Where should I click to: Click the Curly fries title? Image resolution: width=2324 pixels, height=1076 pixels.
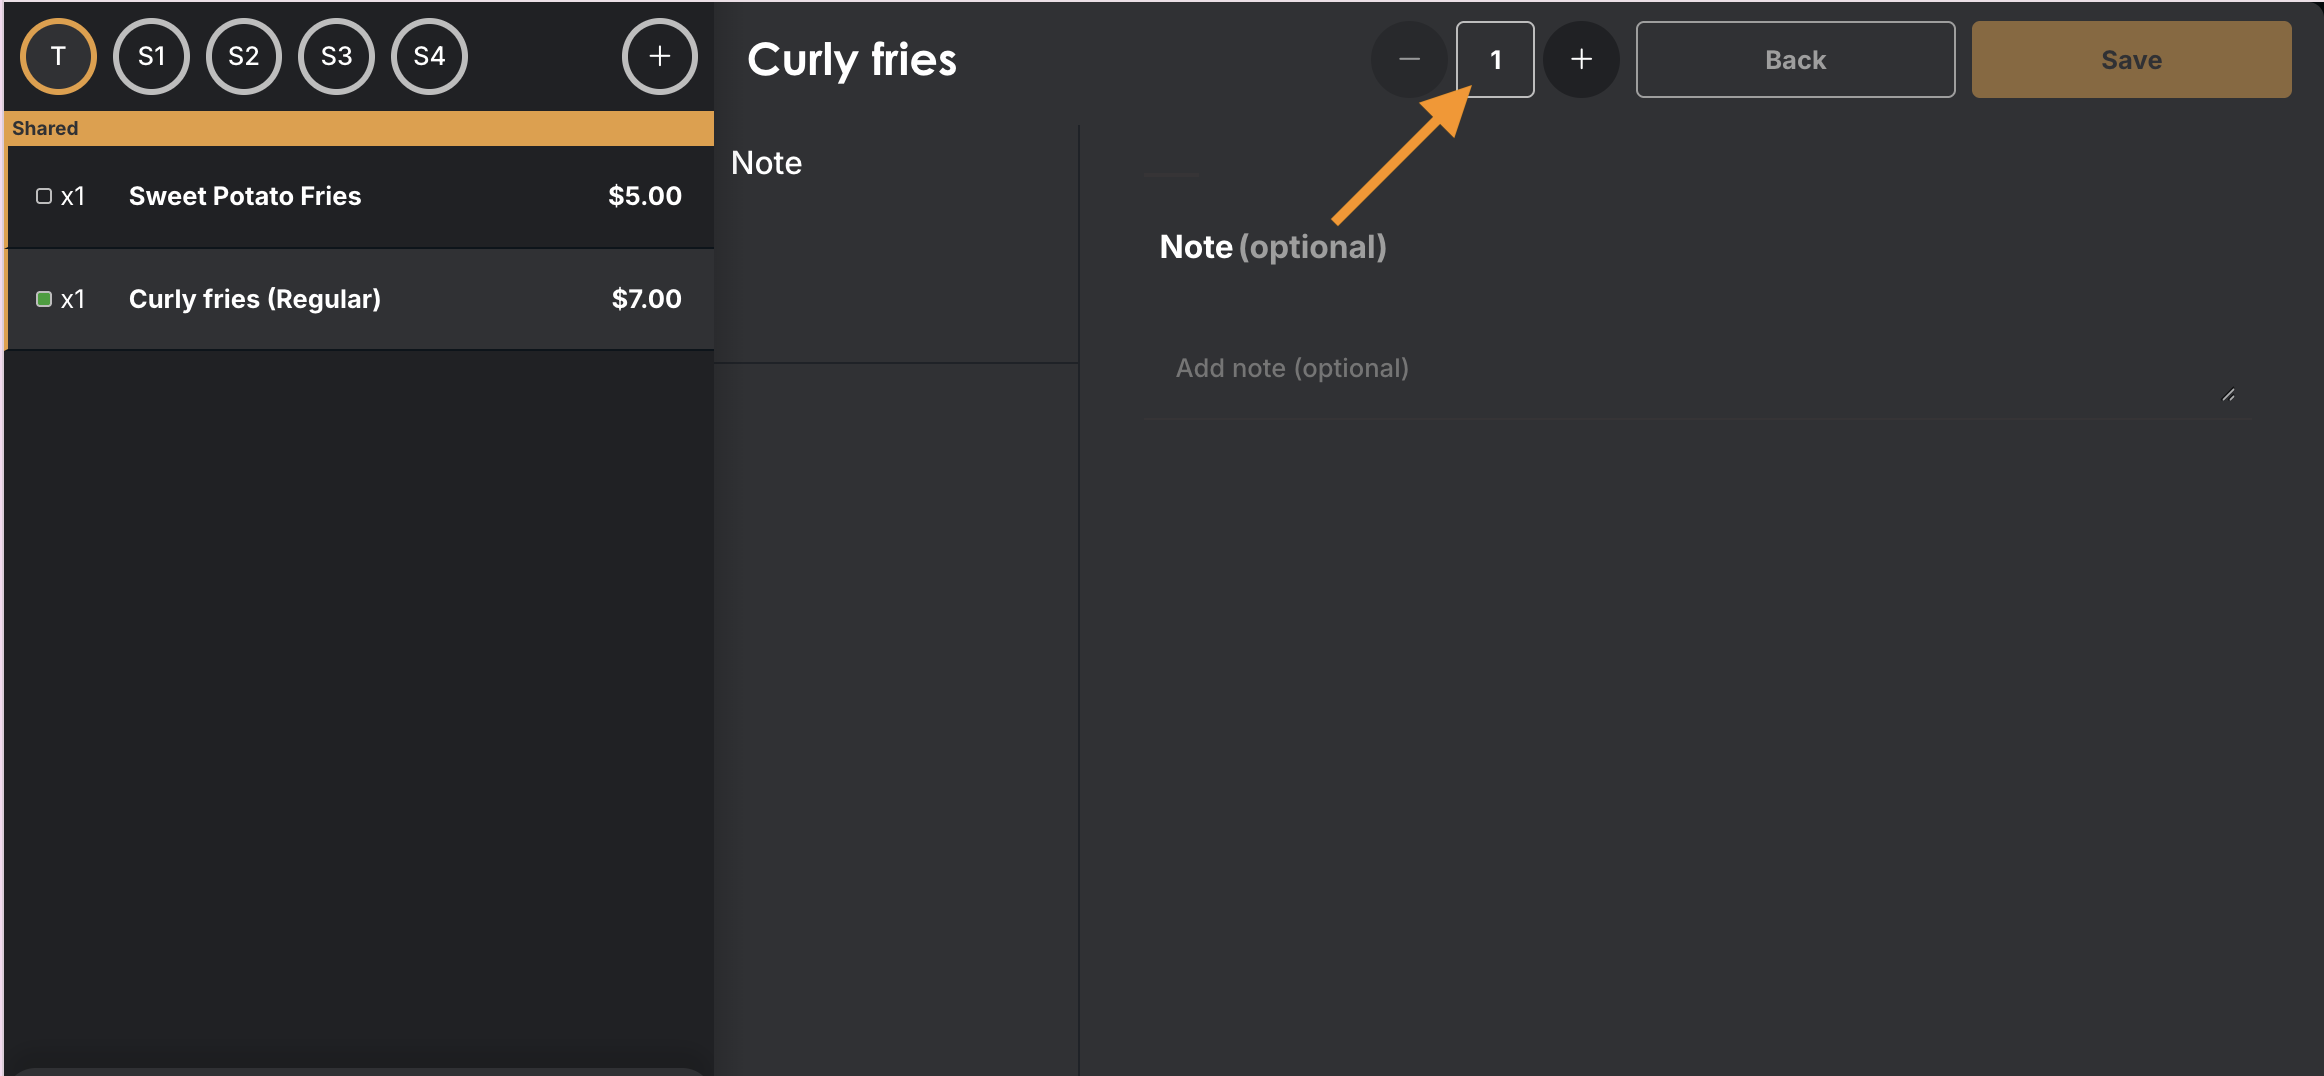click(852, 60)
